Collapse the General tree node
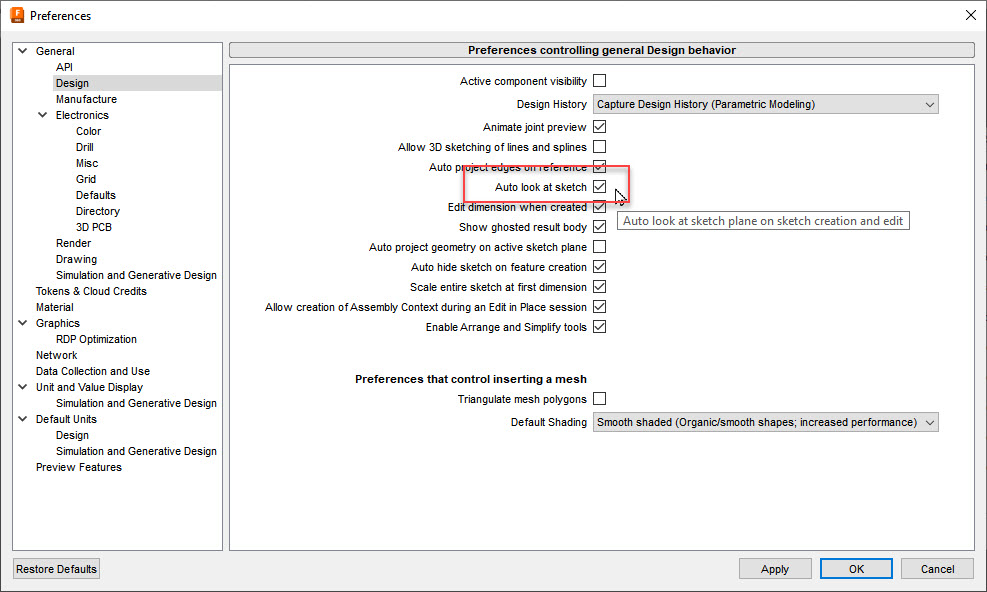This screenshot has height=592, width=987. point(23,51)
